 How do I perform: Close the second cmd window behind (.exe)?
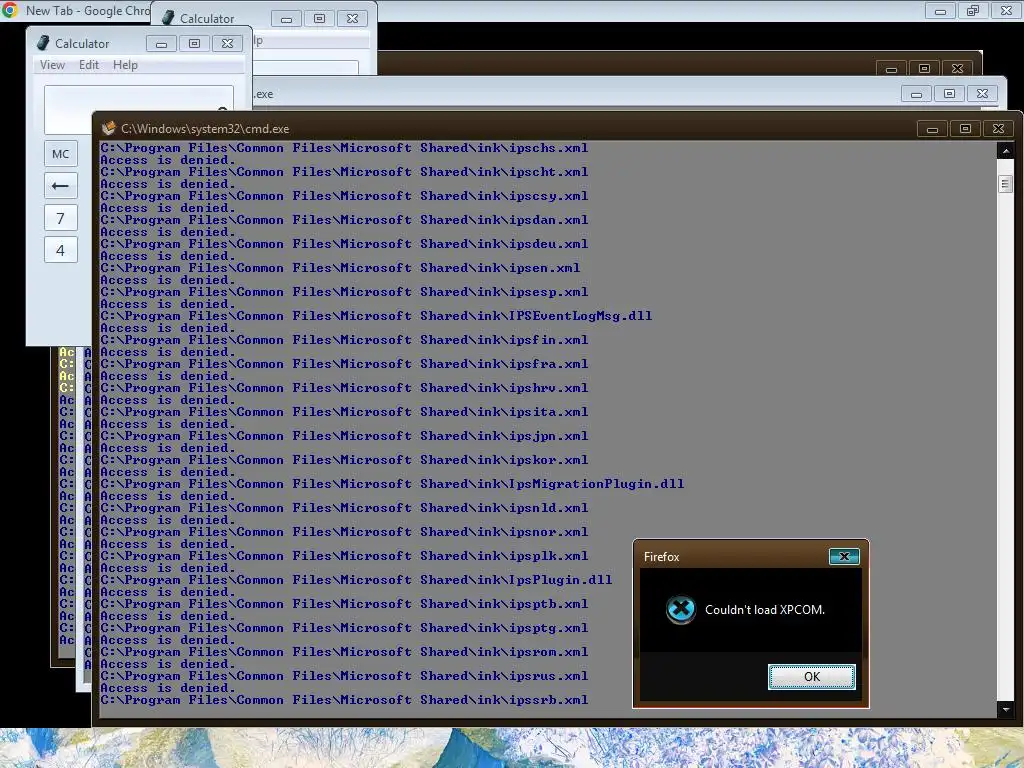[982, 94]
